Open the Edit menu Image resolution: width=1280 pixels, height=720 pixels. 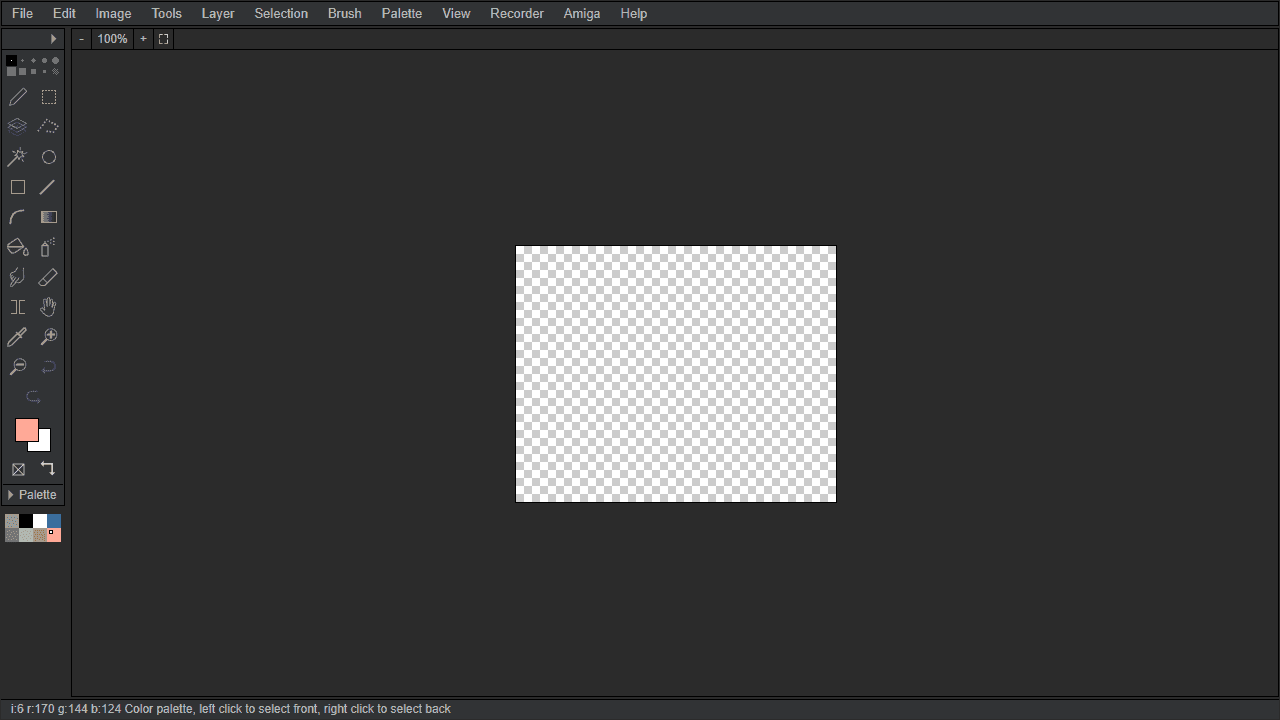(64, 13)
